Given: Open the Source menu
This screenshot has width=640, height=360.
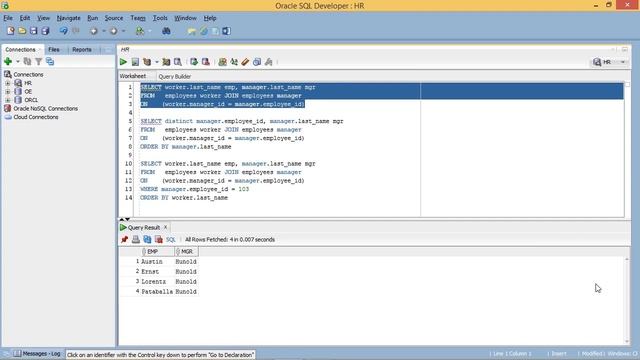Looking at the screenshot, I should pyautogui.click(x=114, y=18).
